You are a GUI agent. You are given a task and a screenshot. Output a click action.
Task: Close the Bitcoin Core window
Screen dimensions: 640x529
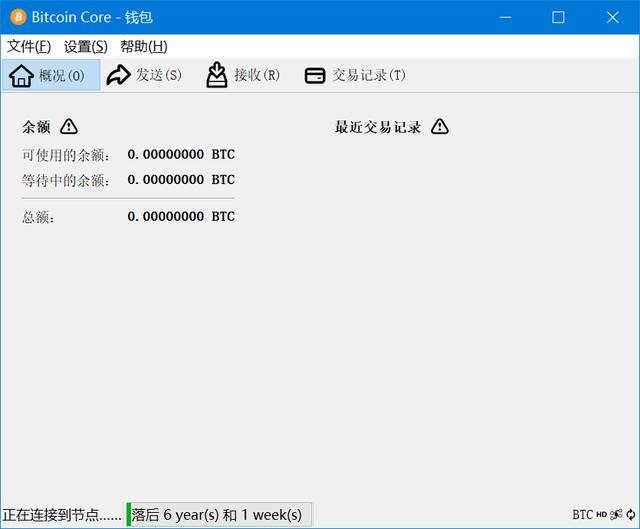click(x=612, y=17)
